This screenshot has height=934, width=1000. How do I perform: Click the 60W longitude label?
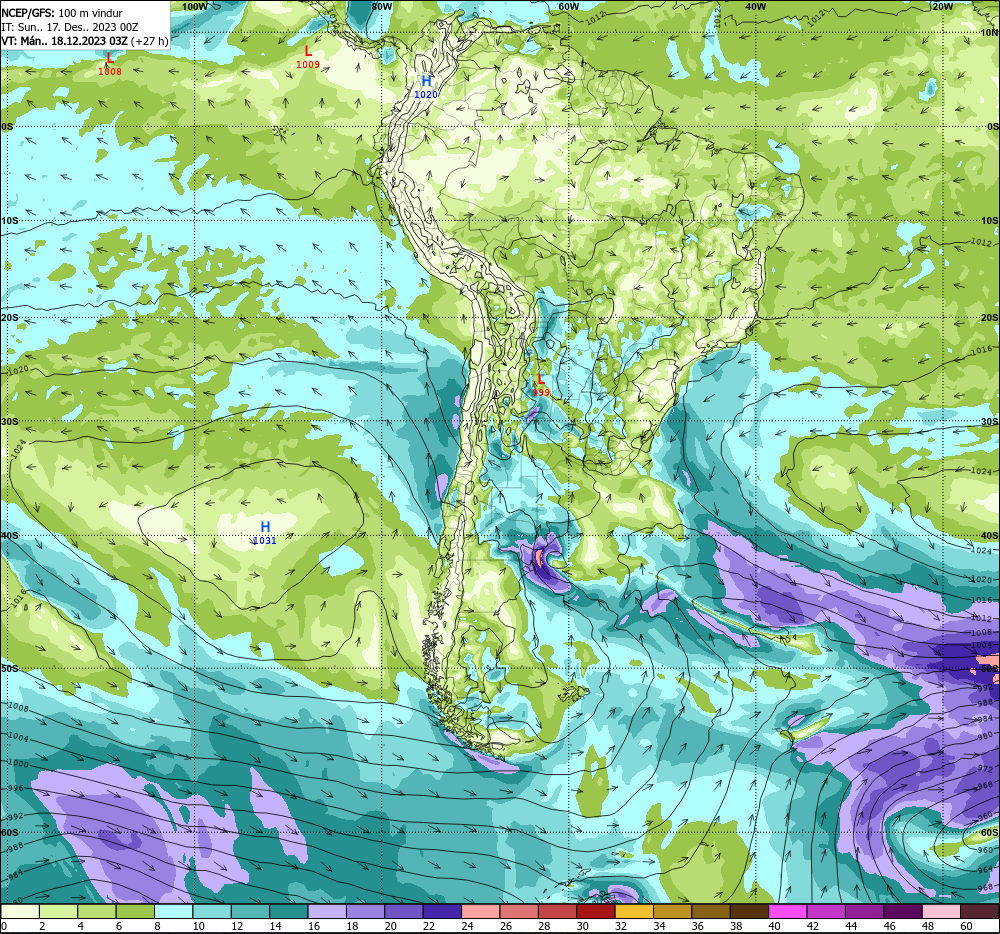(x=568, y=6)
